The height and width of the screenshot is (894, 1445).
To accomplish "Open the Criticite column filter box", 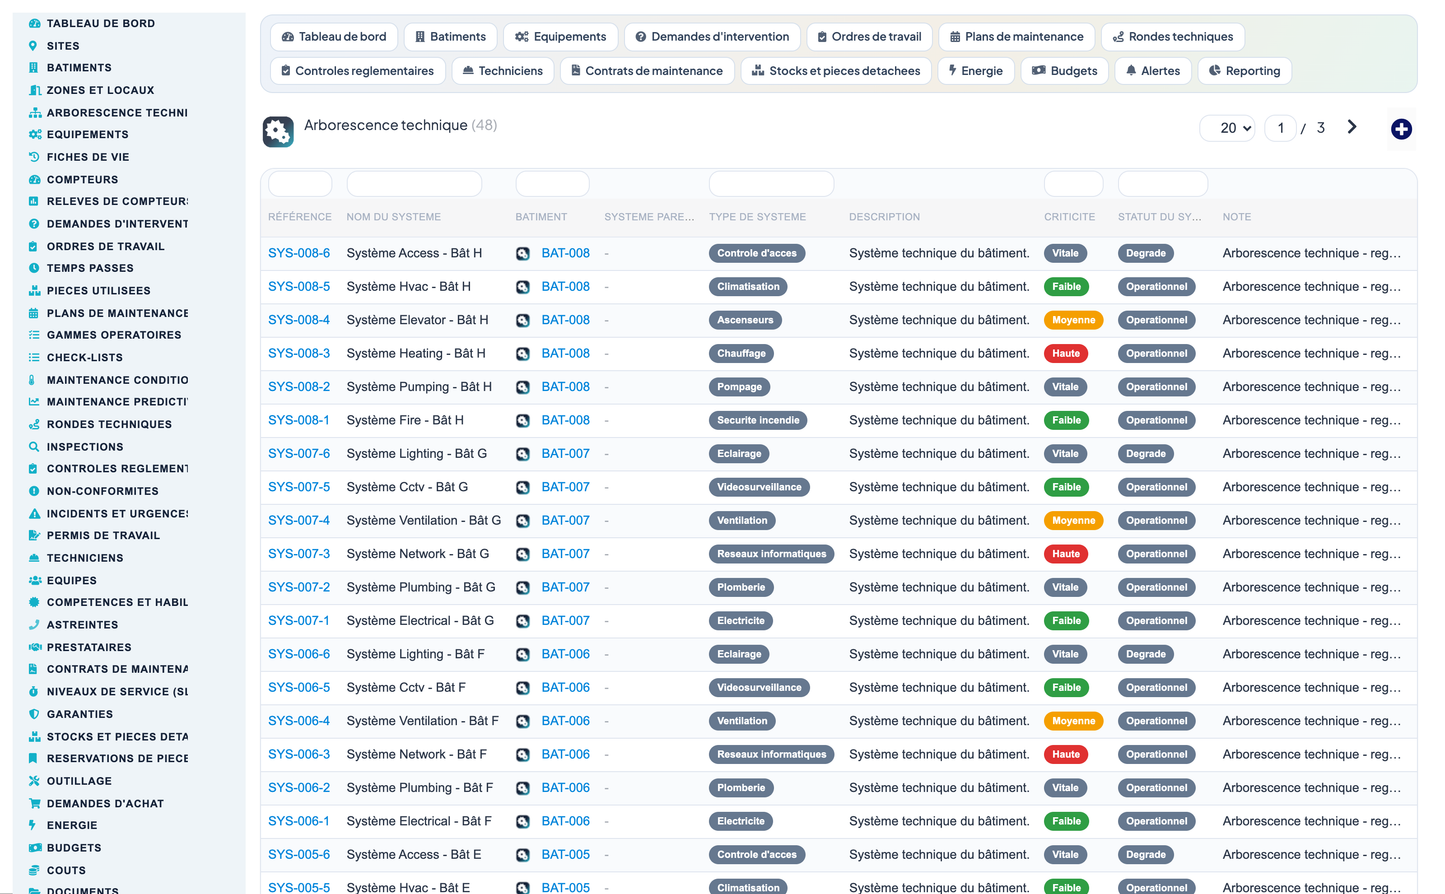I will click(1073, 184).
